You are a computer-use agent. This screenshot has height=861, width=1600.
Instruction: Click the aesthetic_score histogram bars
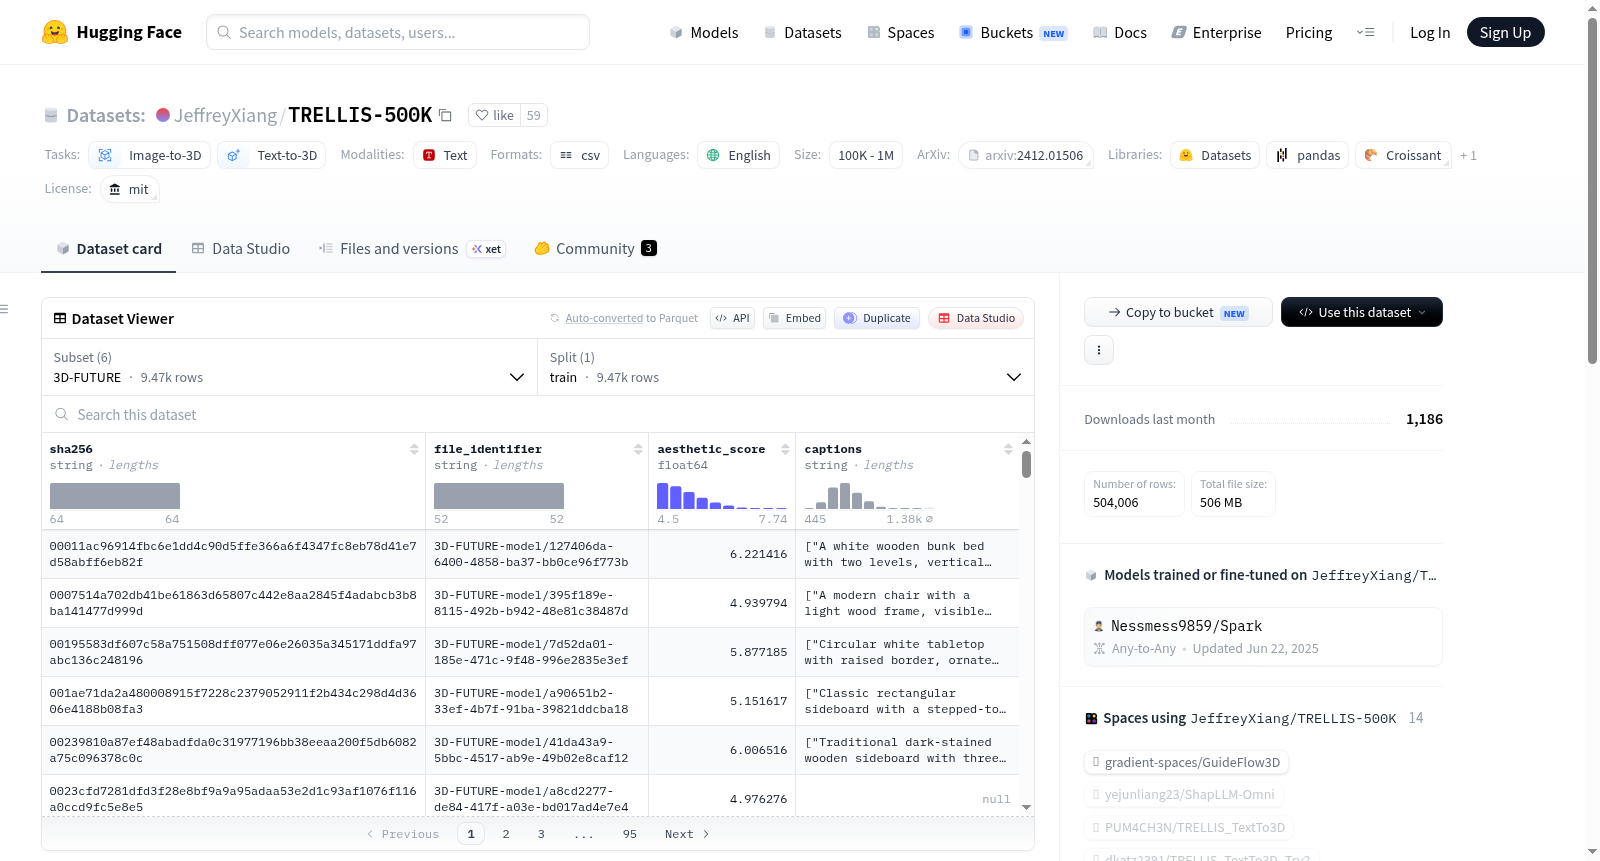coord(722,496)
